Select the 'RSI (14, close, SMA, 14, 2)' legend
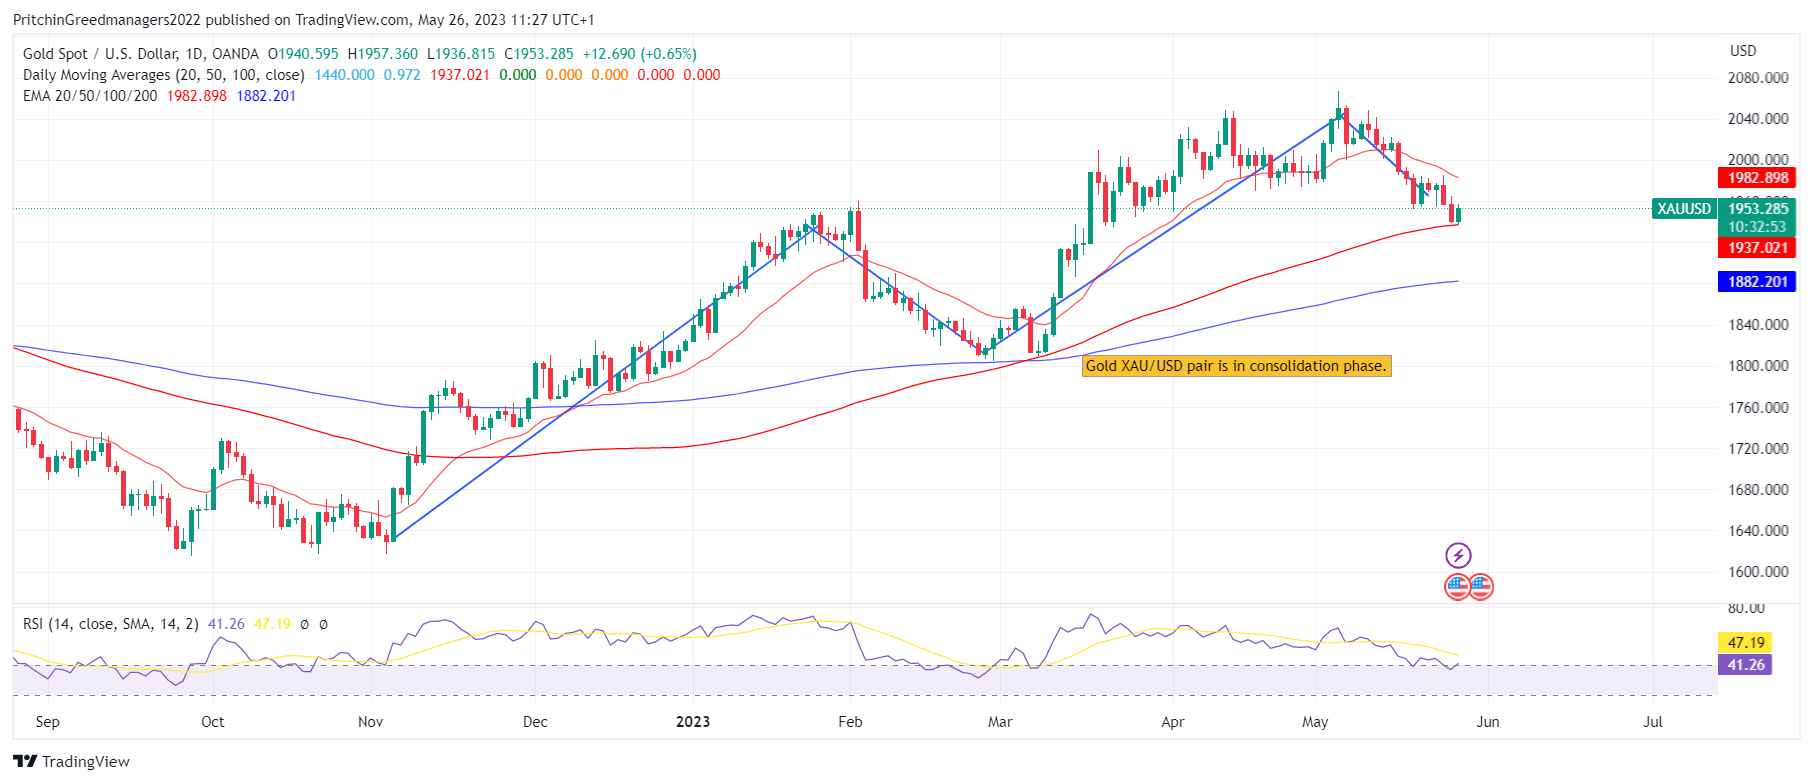 pyautogui.click(x=111, y=624)
